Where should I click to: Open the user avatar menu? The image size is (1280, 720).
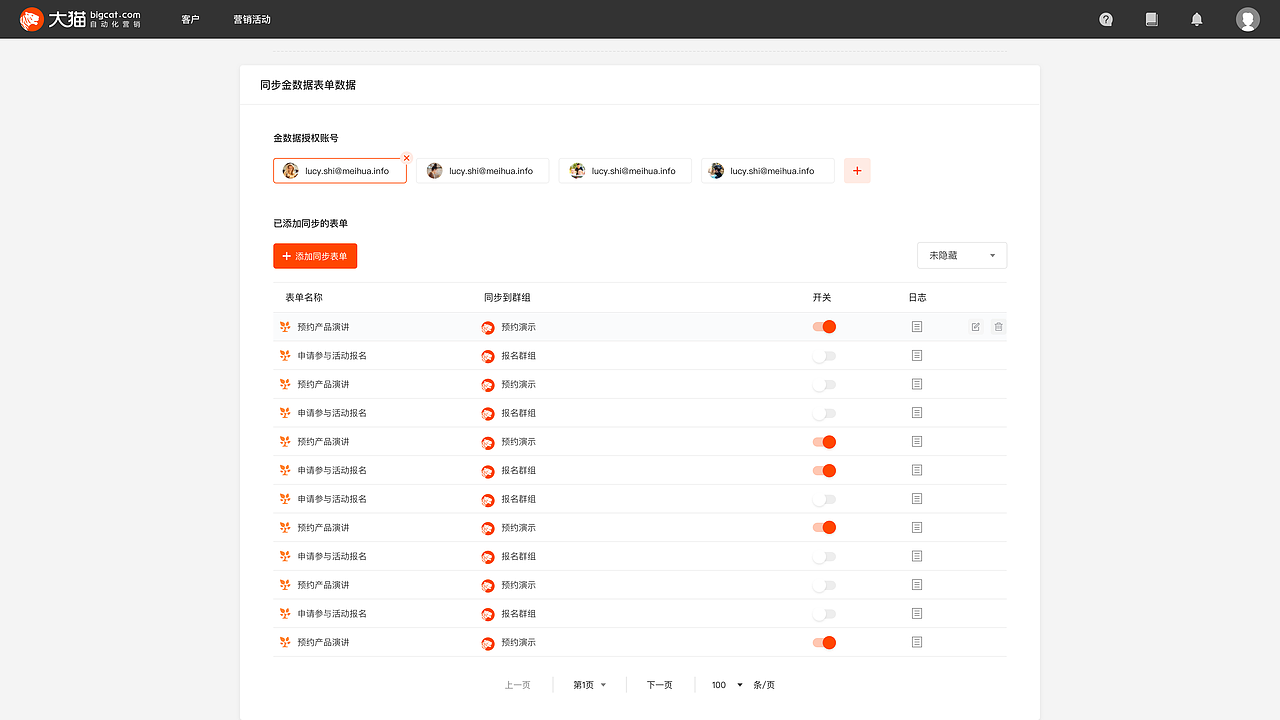tap(1247, 19)
